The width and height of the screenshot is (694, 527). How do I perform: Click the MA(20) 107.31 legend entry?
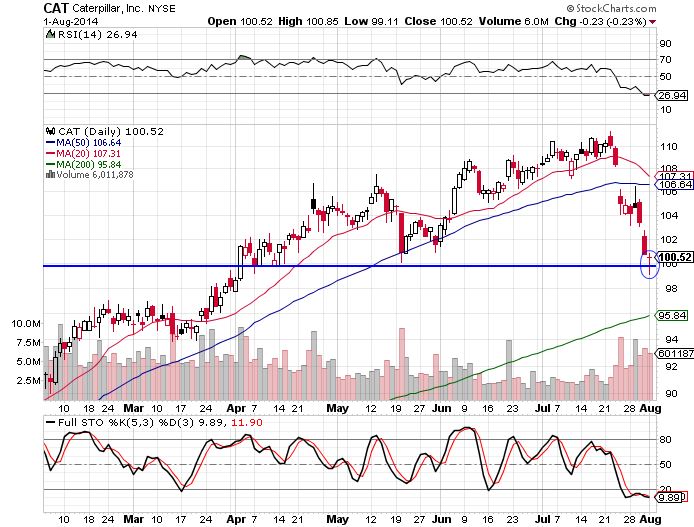click(83, 154)
